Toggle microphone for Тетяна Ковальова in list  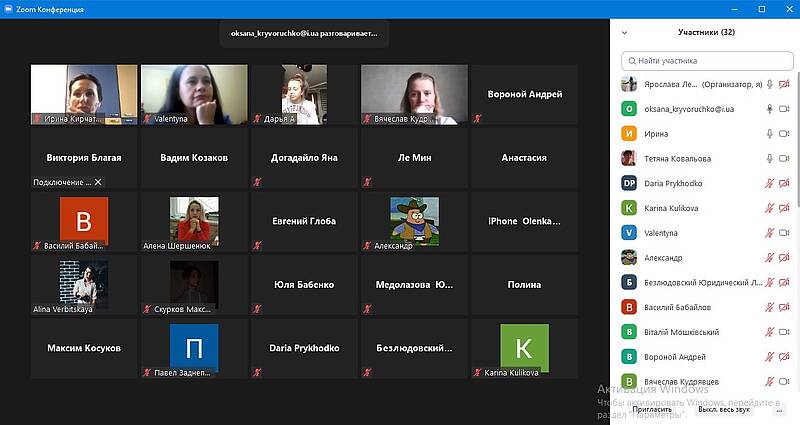pyautogui.click(x=769, y=159)
